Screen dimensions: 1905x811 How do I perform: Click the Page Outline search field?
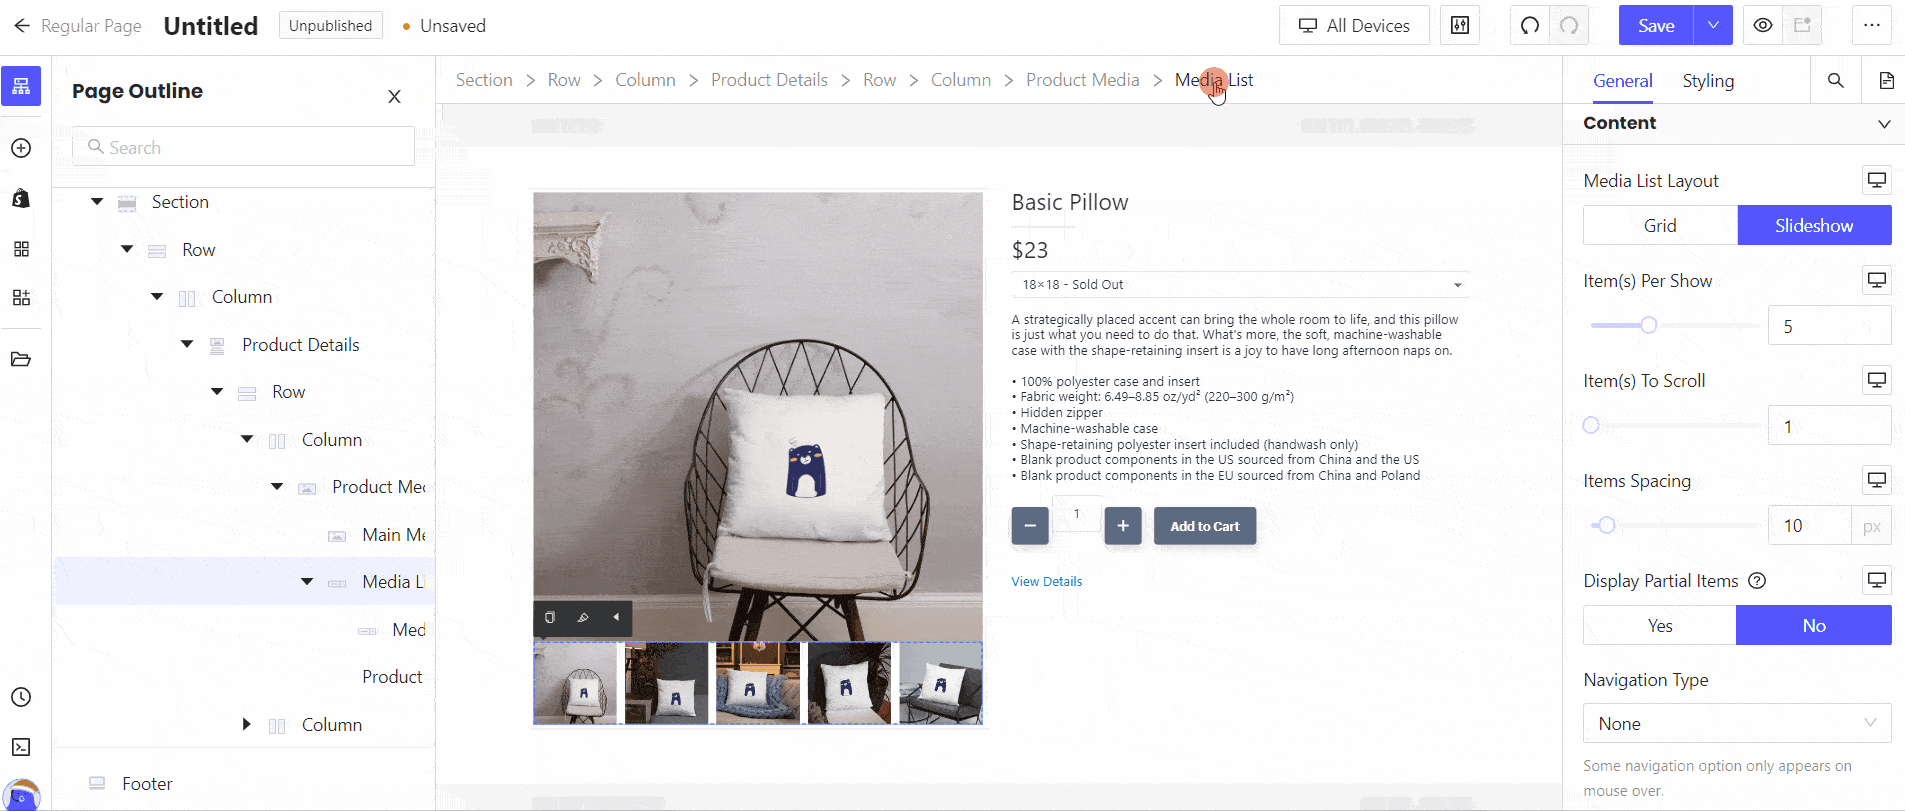(x=243, y=147)
